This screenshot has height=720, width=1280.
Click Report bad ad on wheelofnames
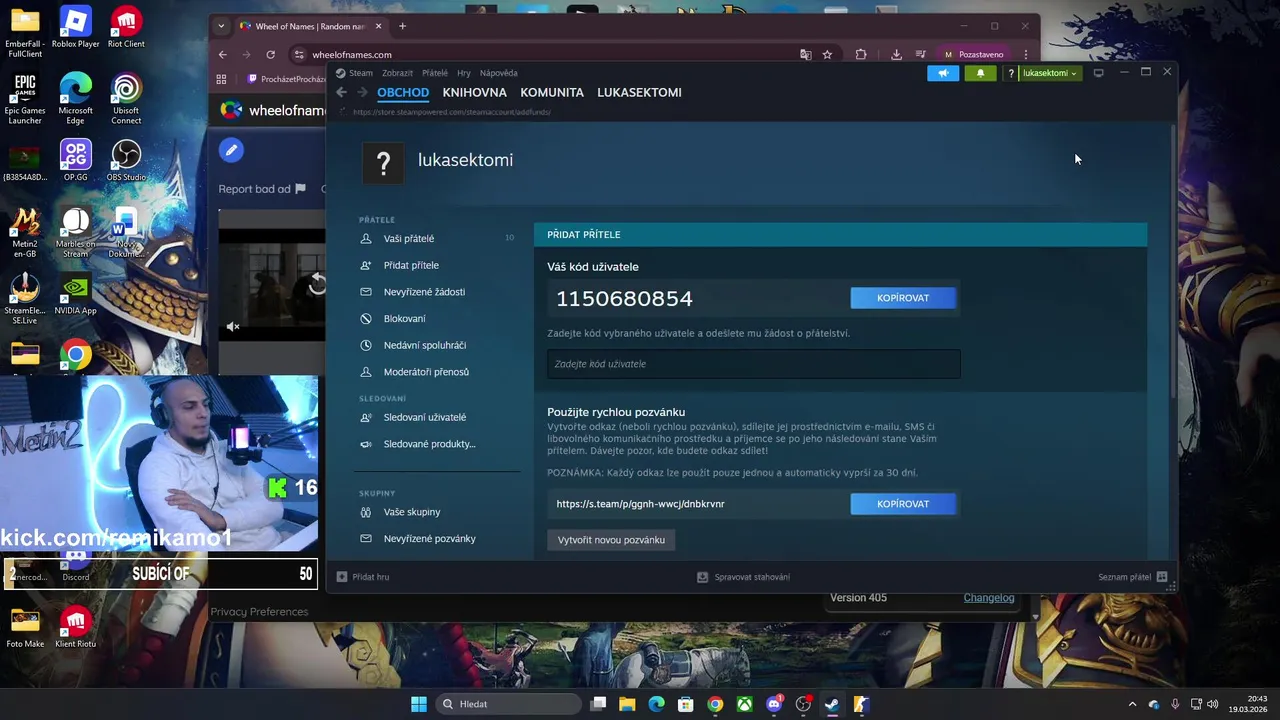(x=262, y=188)
